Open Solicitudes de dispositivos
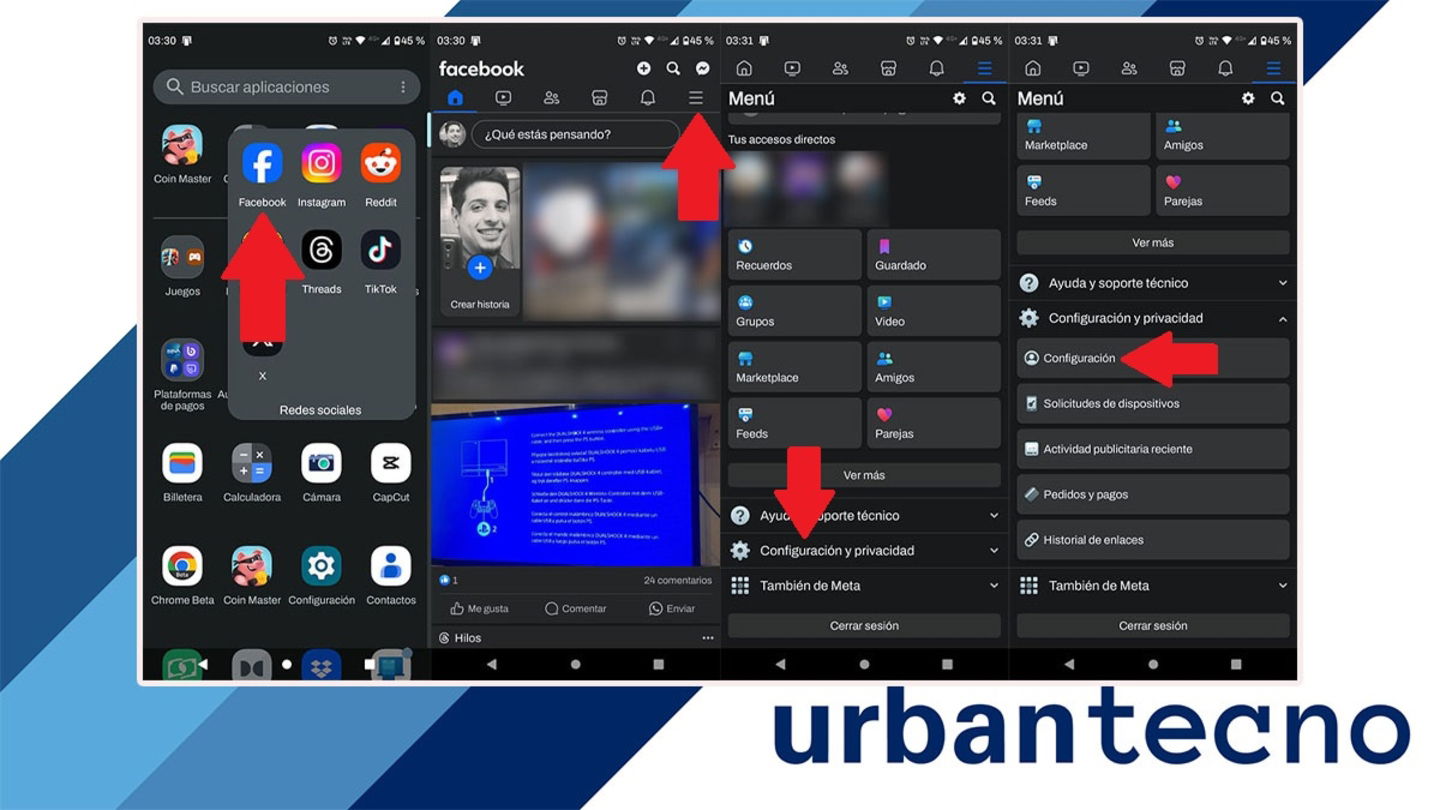This screenshot has width=1440, height=810. tap(1153, 404)
